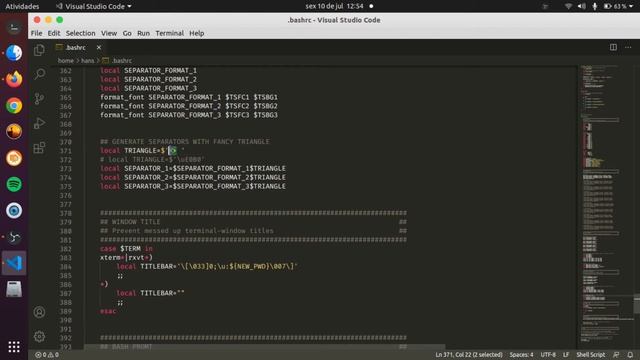Open the View menu
This screenshot has width=640, height=360.
[x=109, y=33]
